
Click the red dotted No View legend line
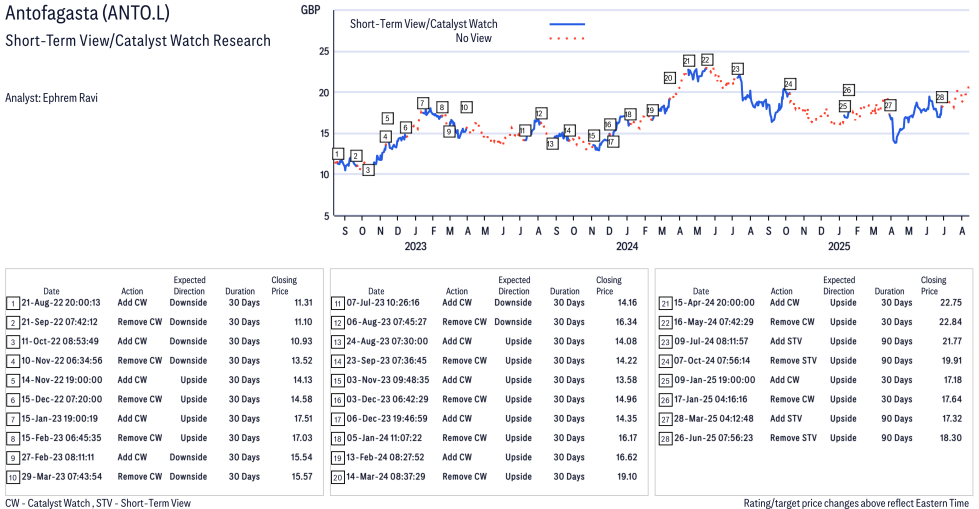coord(567,39)
